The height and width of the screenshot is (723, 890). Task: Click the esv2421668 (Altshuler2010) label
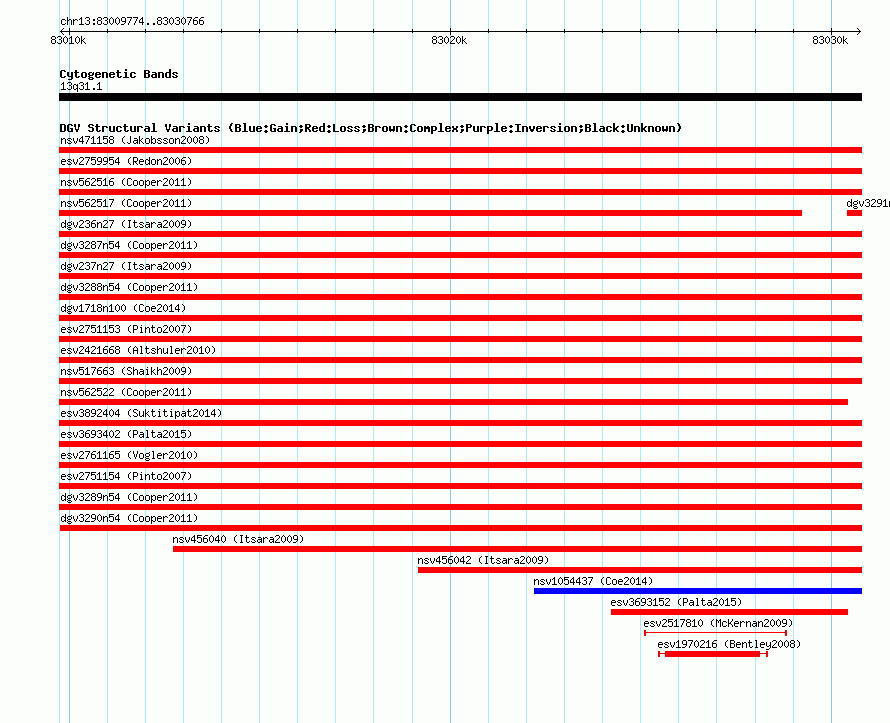point(138,350)
